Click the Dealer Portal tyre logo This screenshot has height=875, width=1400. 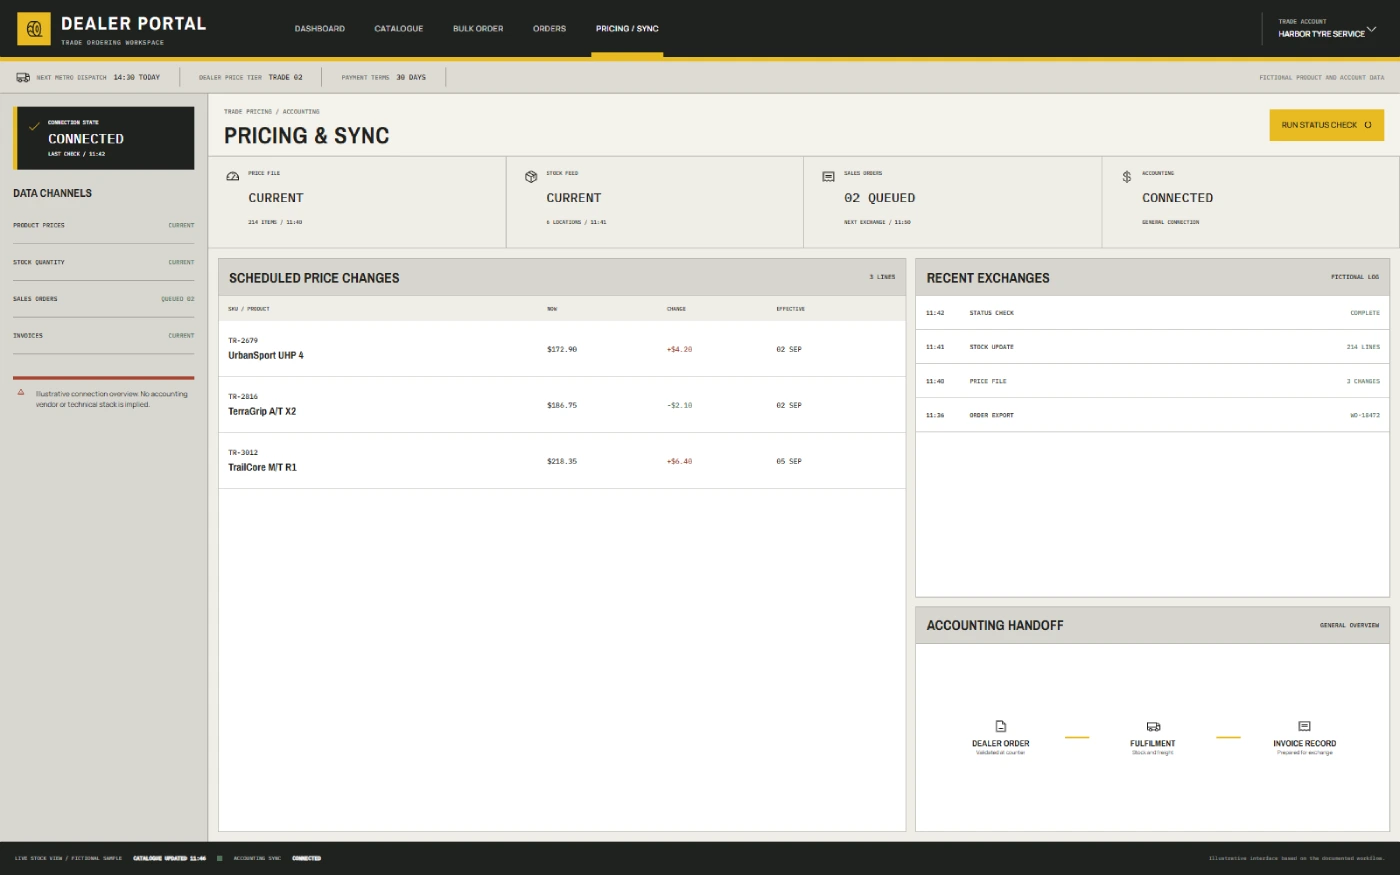coord(34,29)
